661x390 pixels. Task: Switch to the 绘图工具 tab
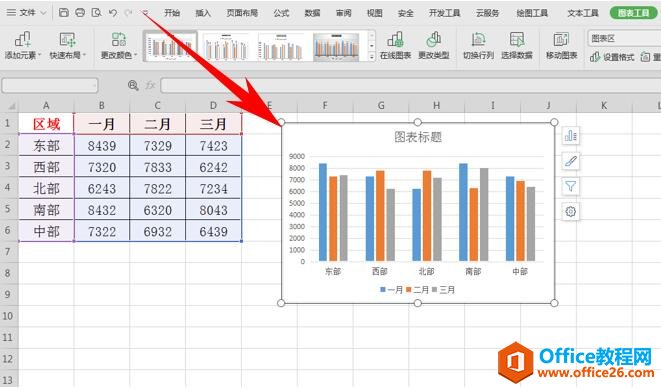[x=532, y=13]
